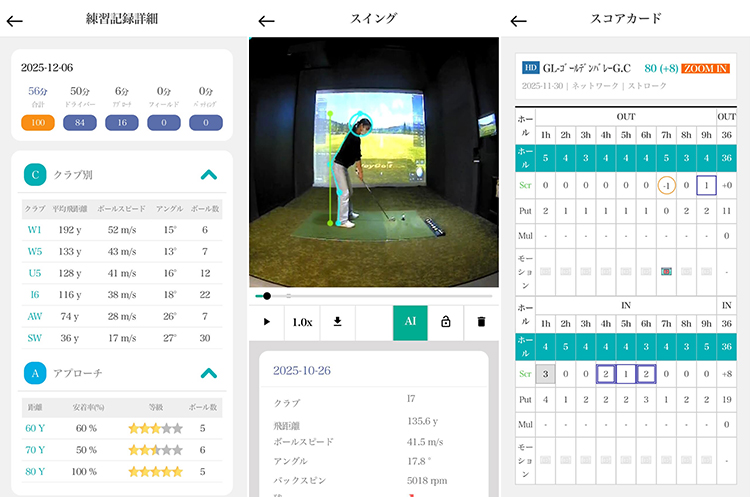The width and height of the screenshot is (750, 497).
Task: Collapse the アプローチ section
Action: [208, 373]
